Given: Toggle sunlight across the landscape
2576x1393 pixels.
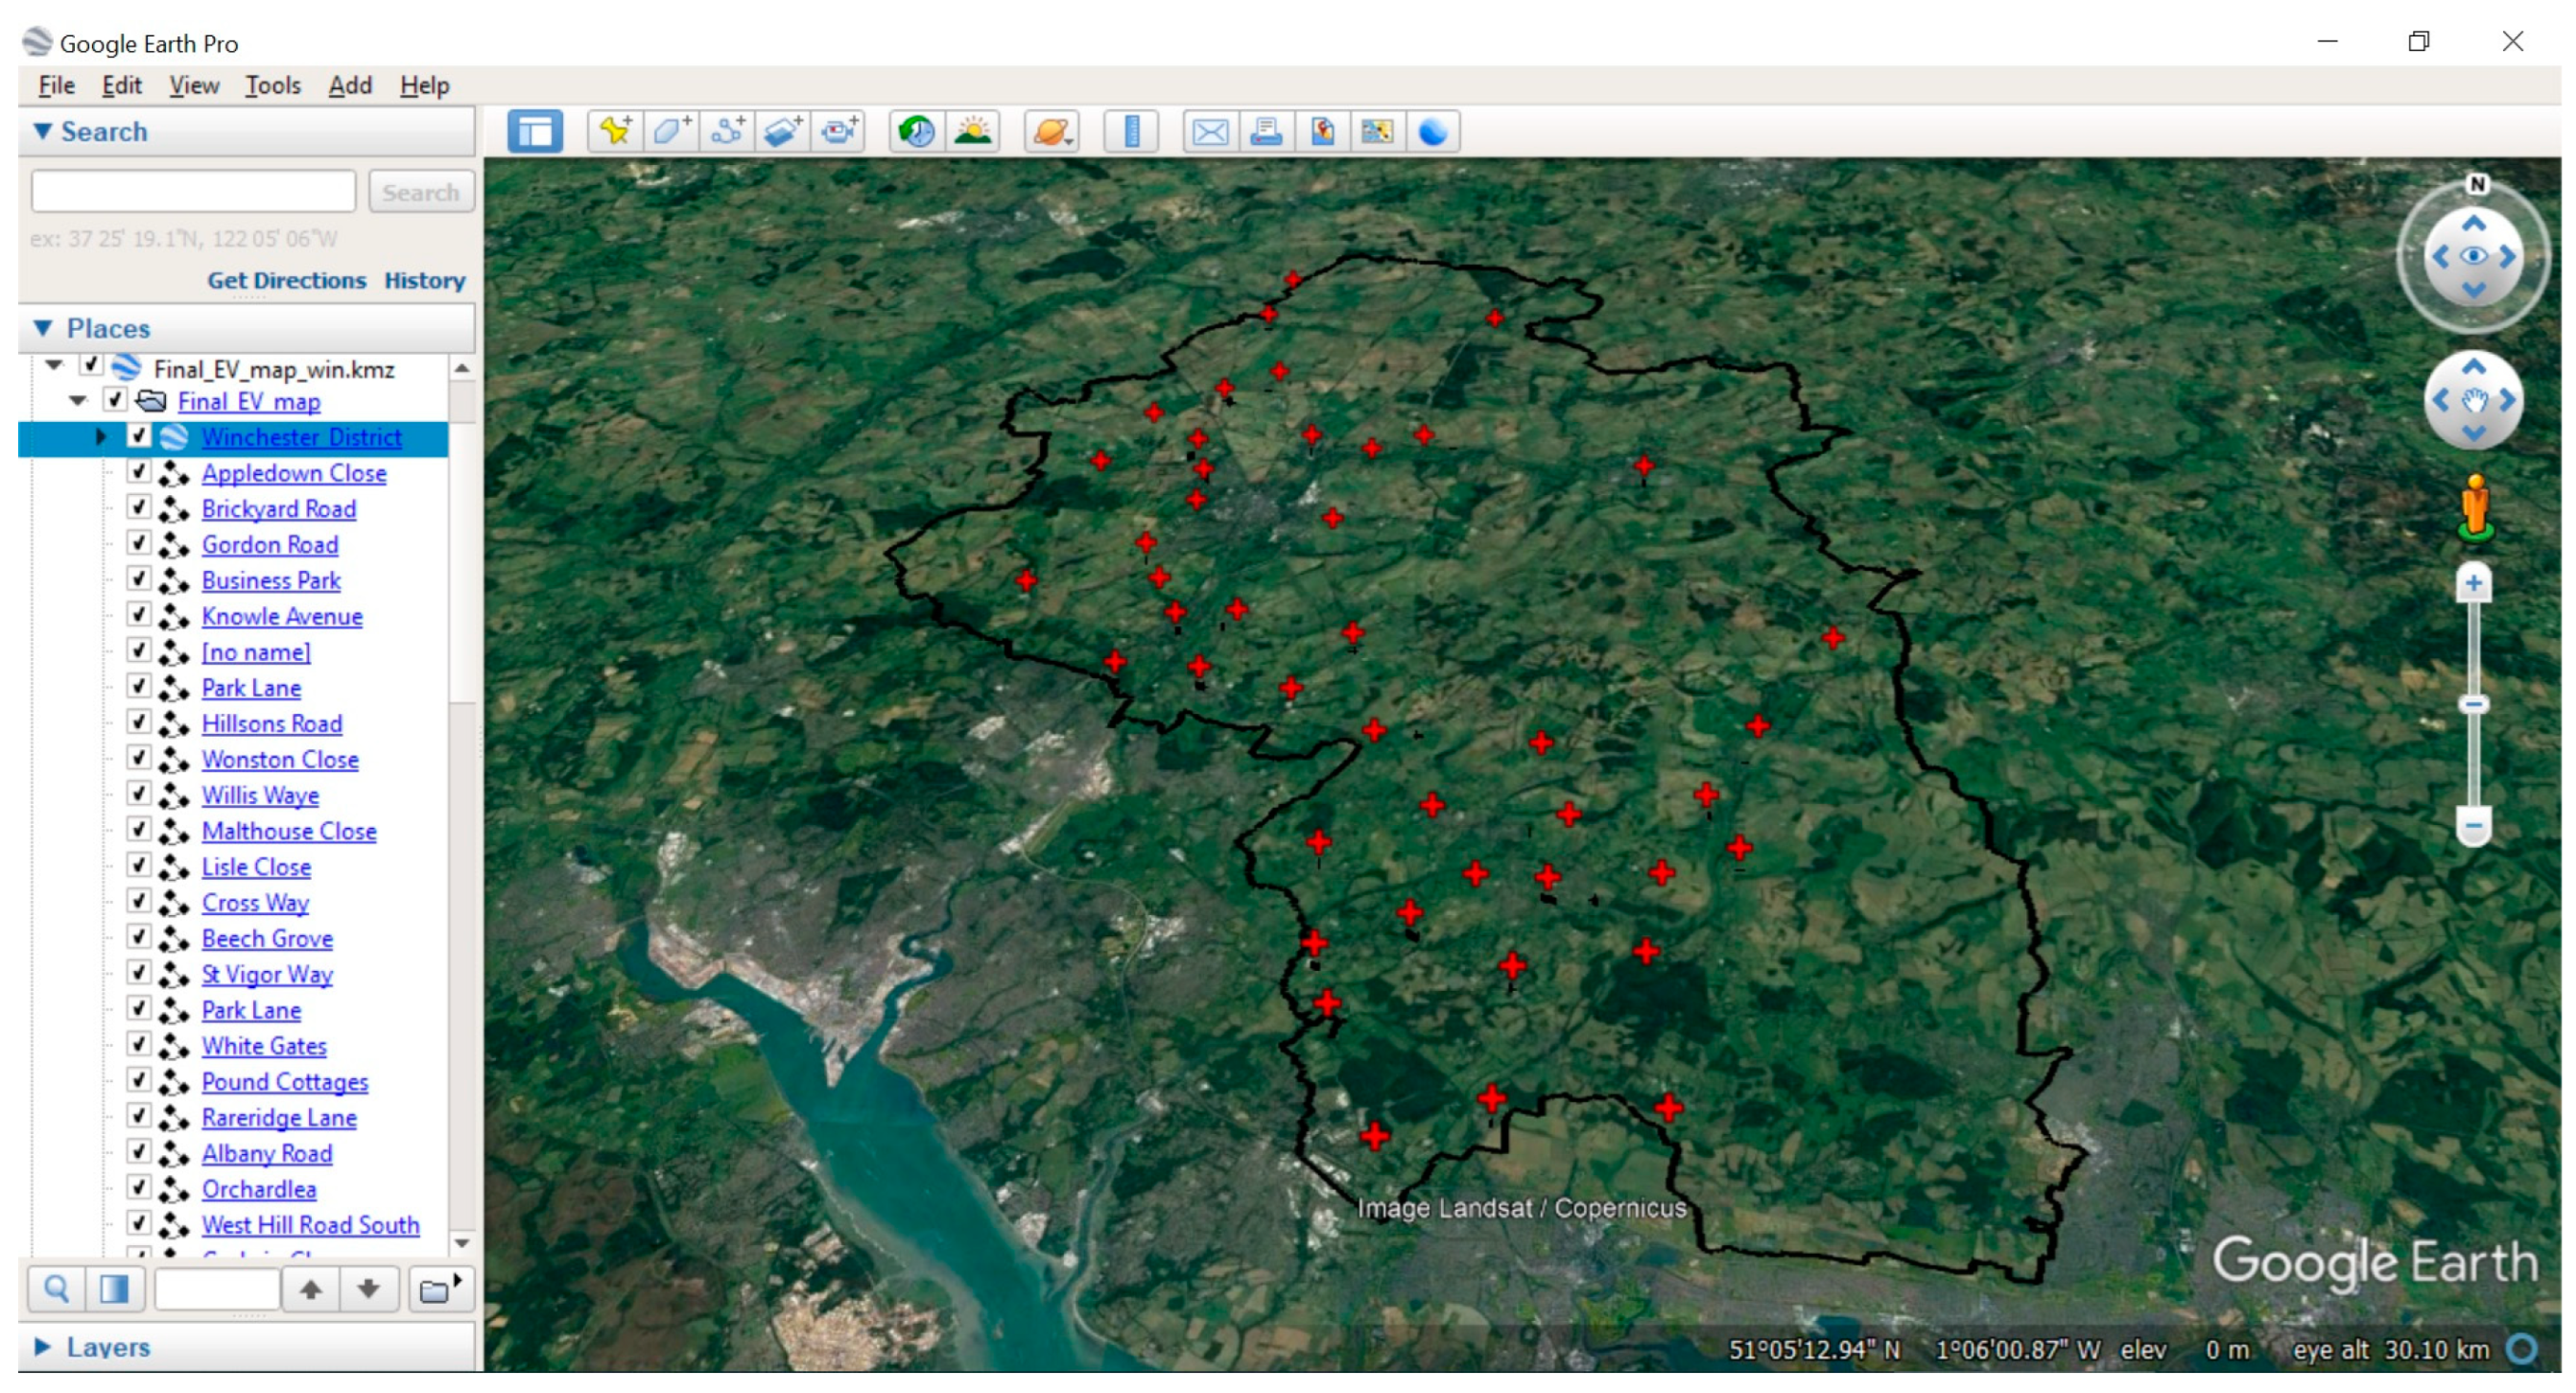Looking at the screenshot, I should coord(972,131).
